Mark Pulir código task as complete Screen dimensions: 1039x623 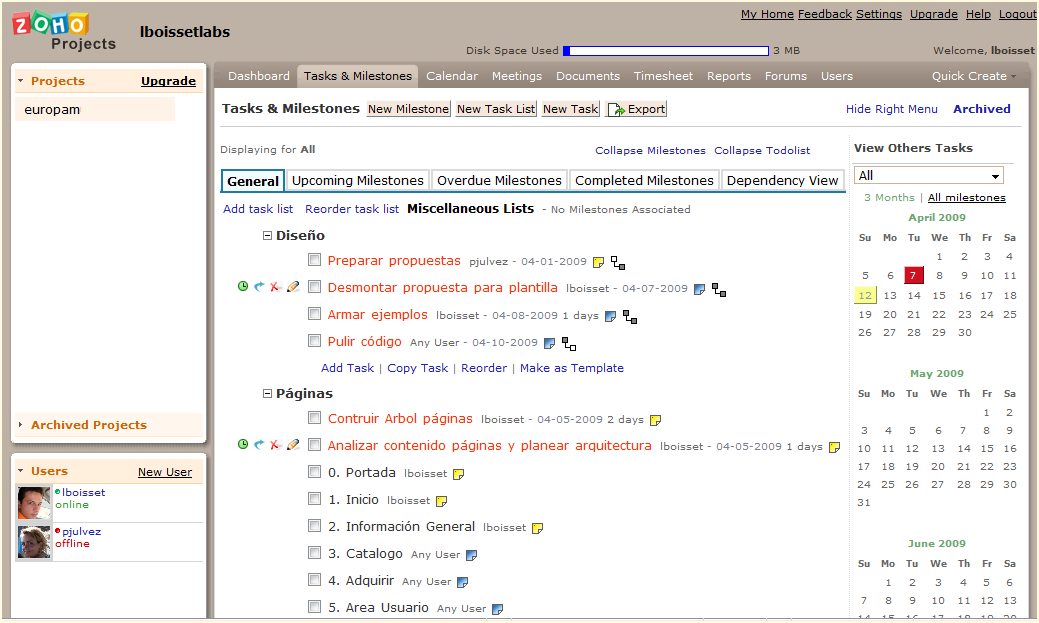click(314, 341)
